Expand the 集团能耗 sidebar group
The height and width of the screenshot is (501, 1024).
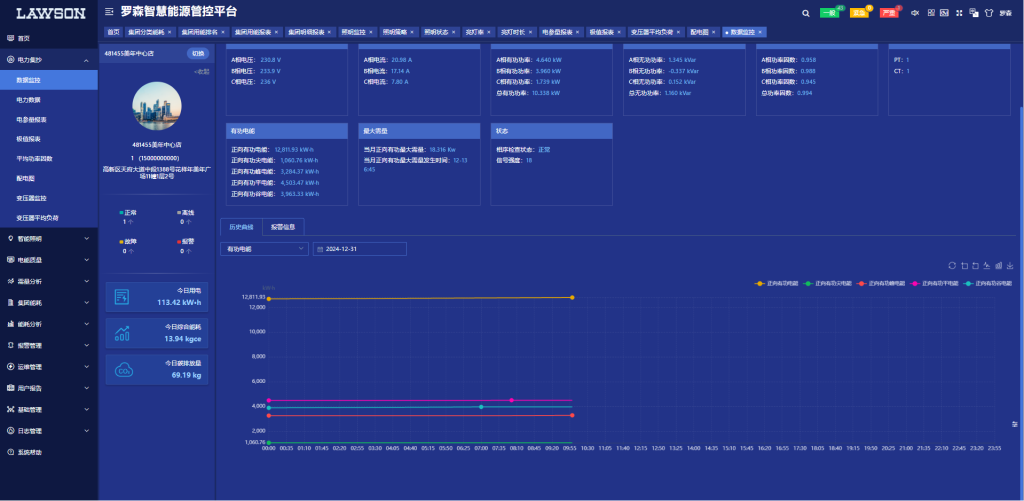(48, 302)
